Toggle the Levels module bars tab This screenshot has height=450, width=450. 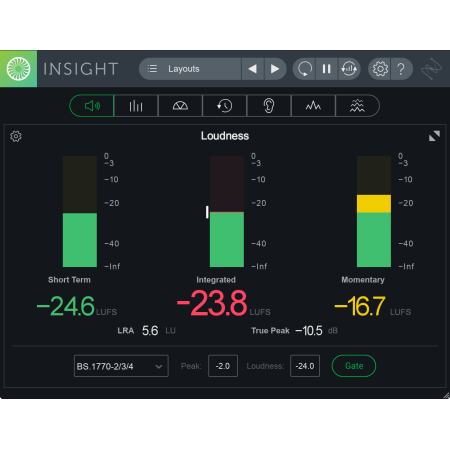[x=136, y=106]
